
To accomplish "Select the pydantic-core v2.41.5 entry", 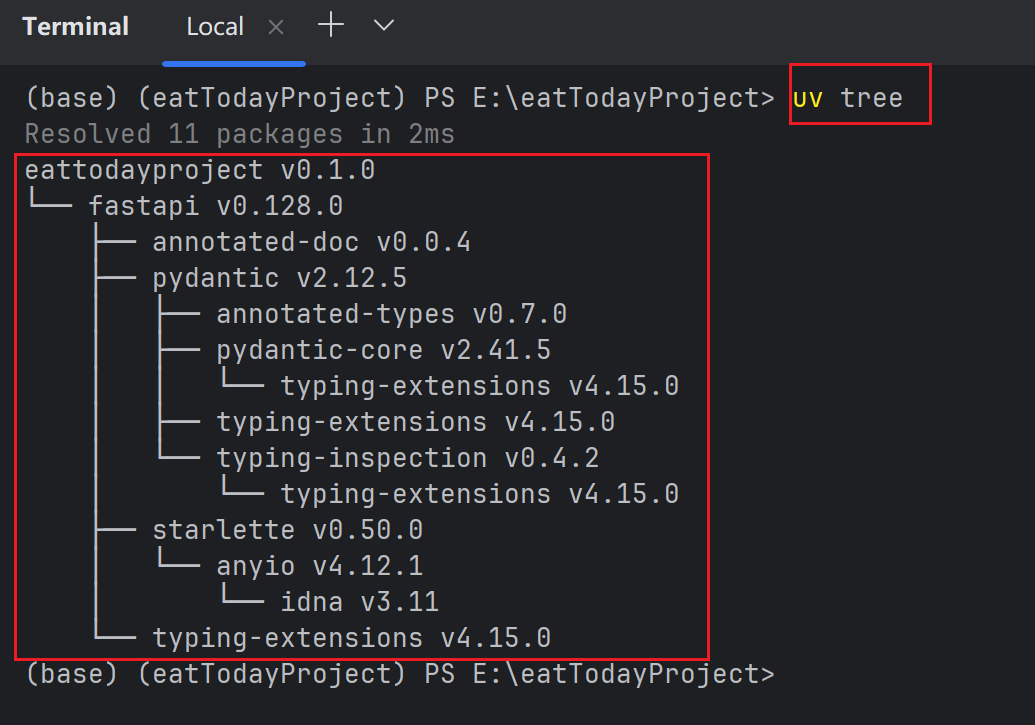I will point(383,350).
